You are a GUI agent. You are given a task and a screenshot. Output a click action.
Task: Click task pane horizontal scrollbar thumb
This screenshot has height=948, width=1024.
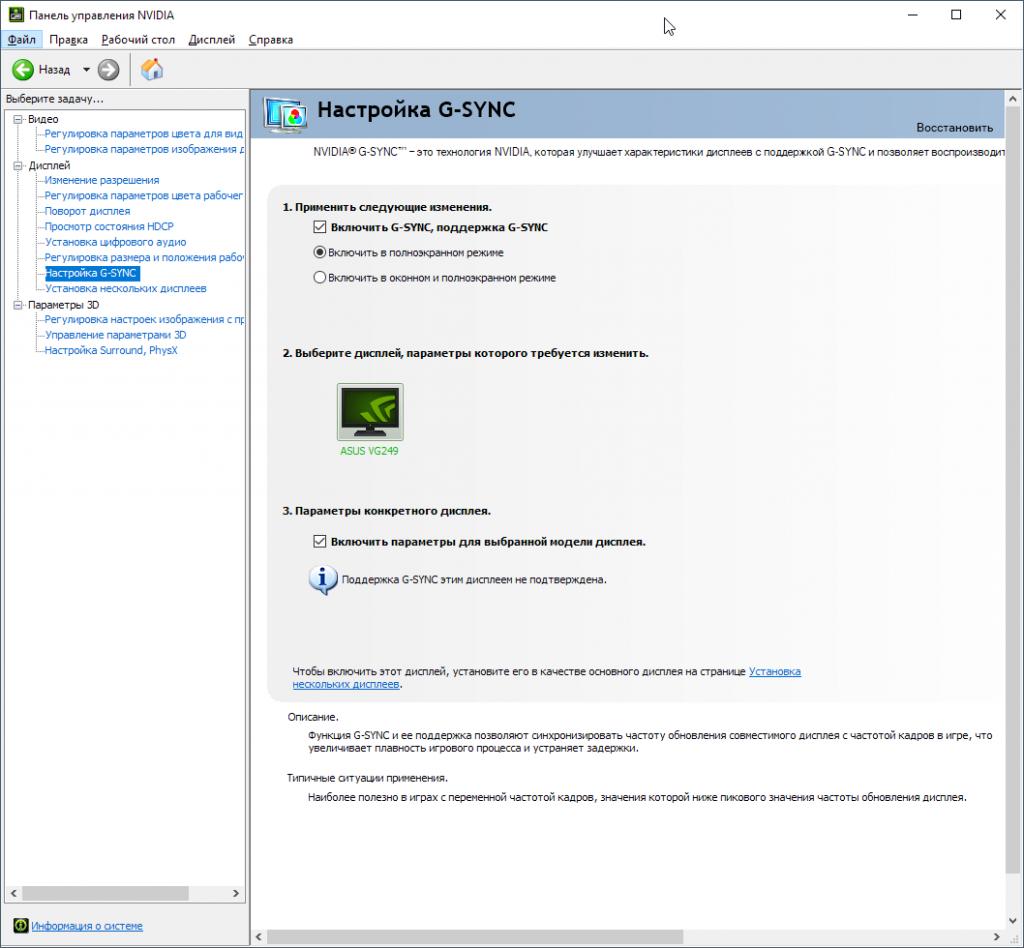105,893
